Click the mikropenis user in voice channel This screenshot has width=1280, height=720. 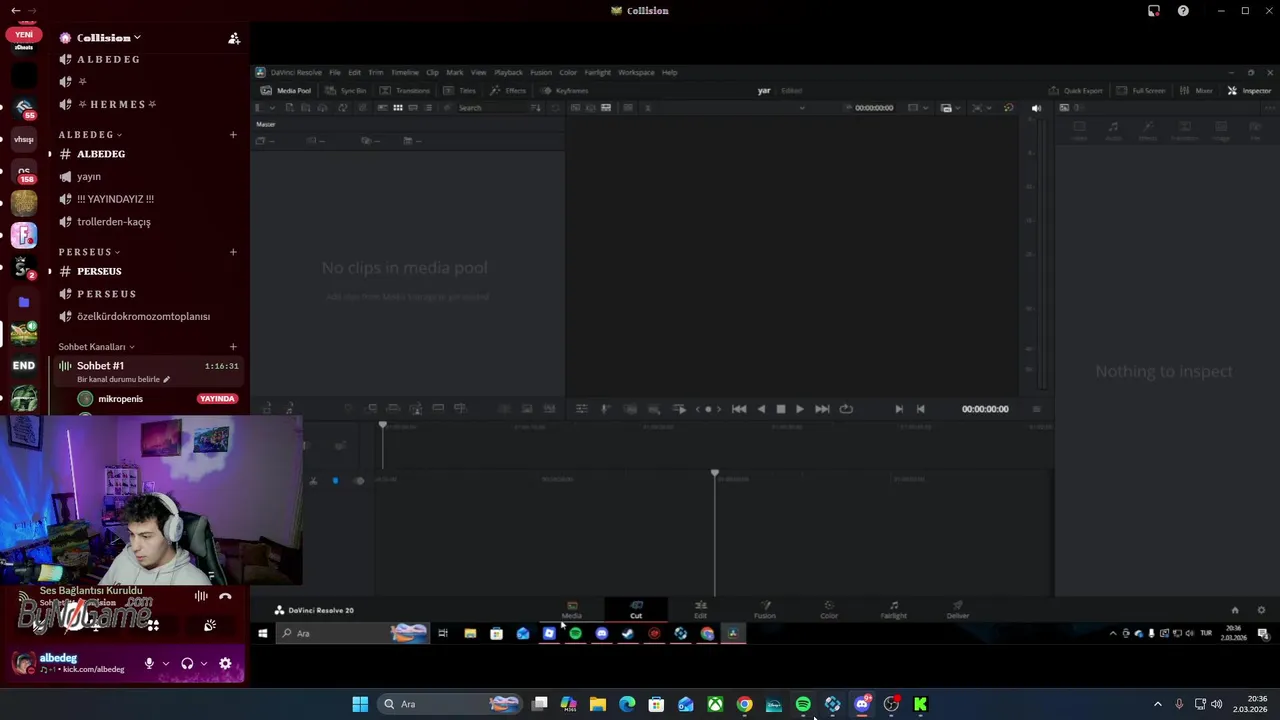point(120,399)
